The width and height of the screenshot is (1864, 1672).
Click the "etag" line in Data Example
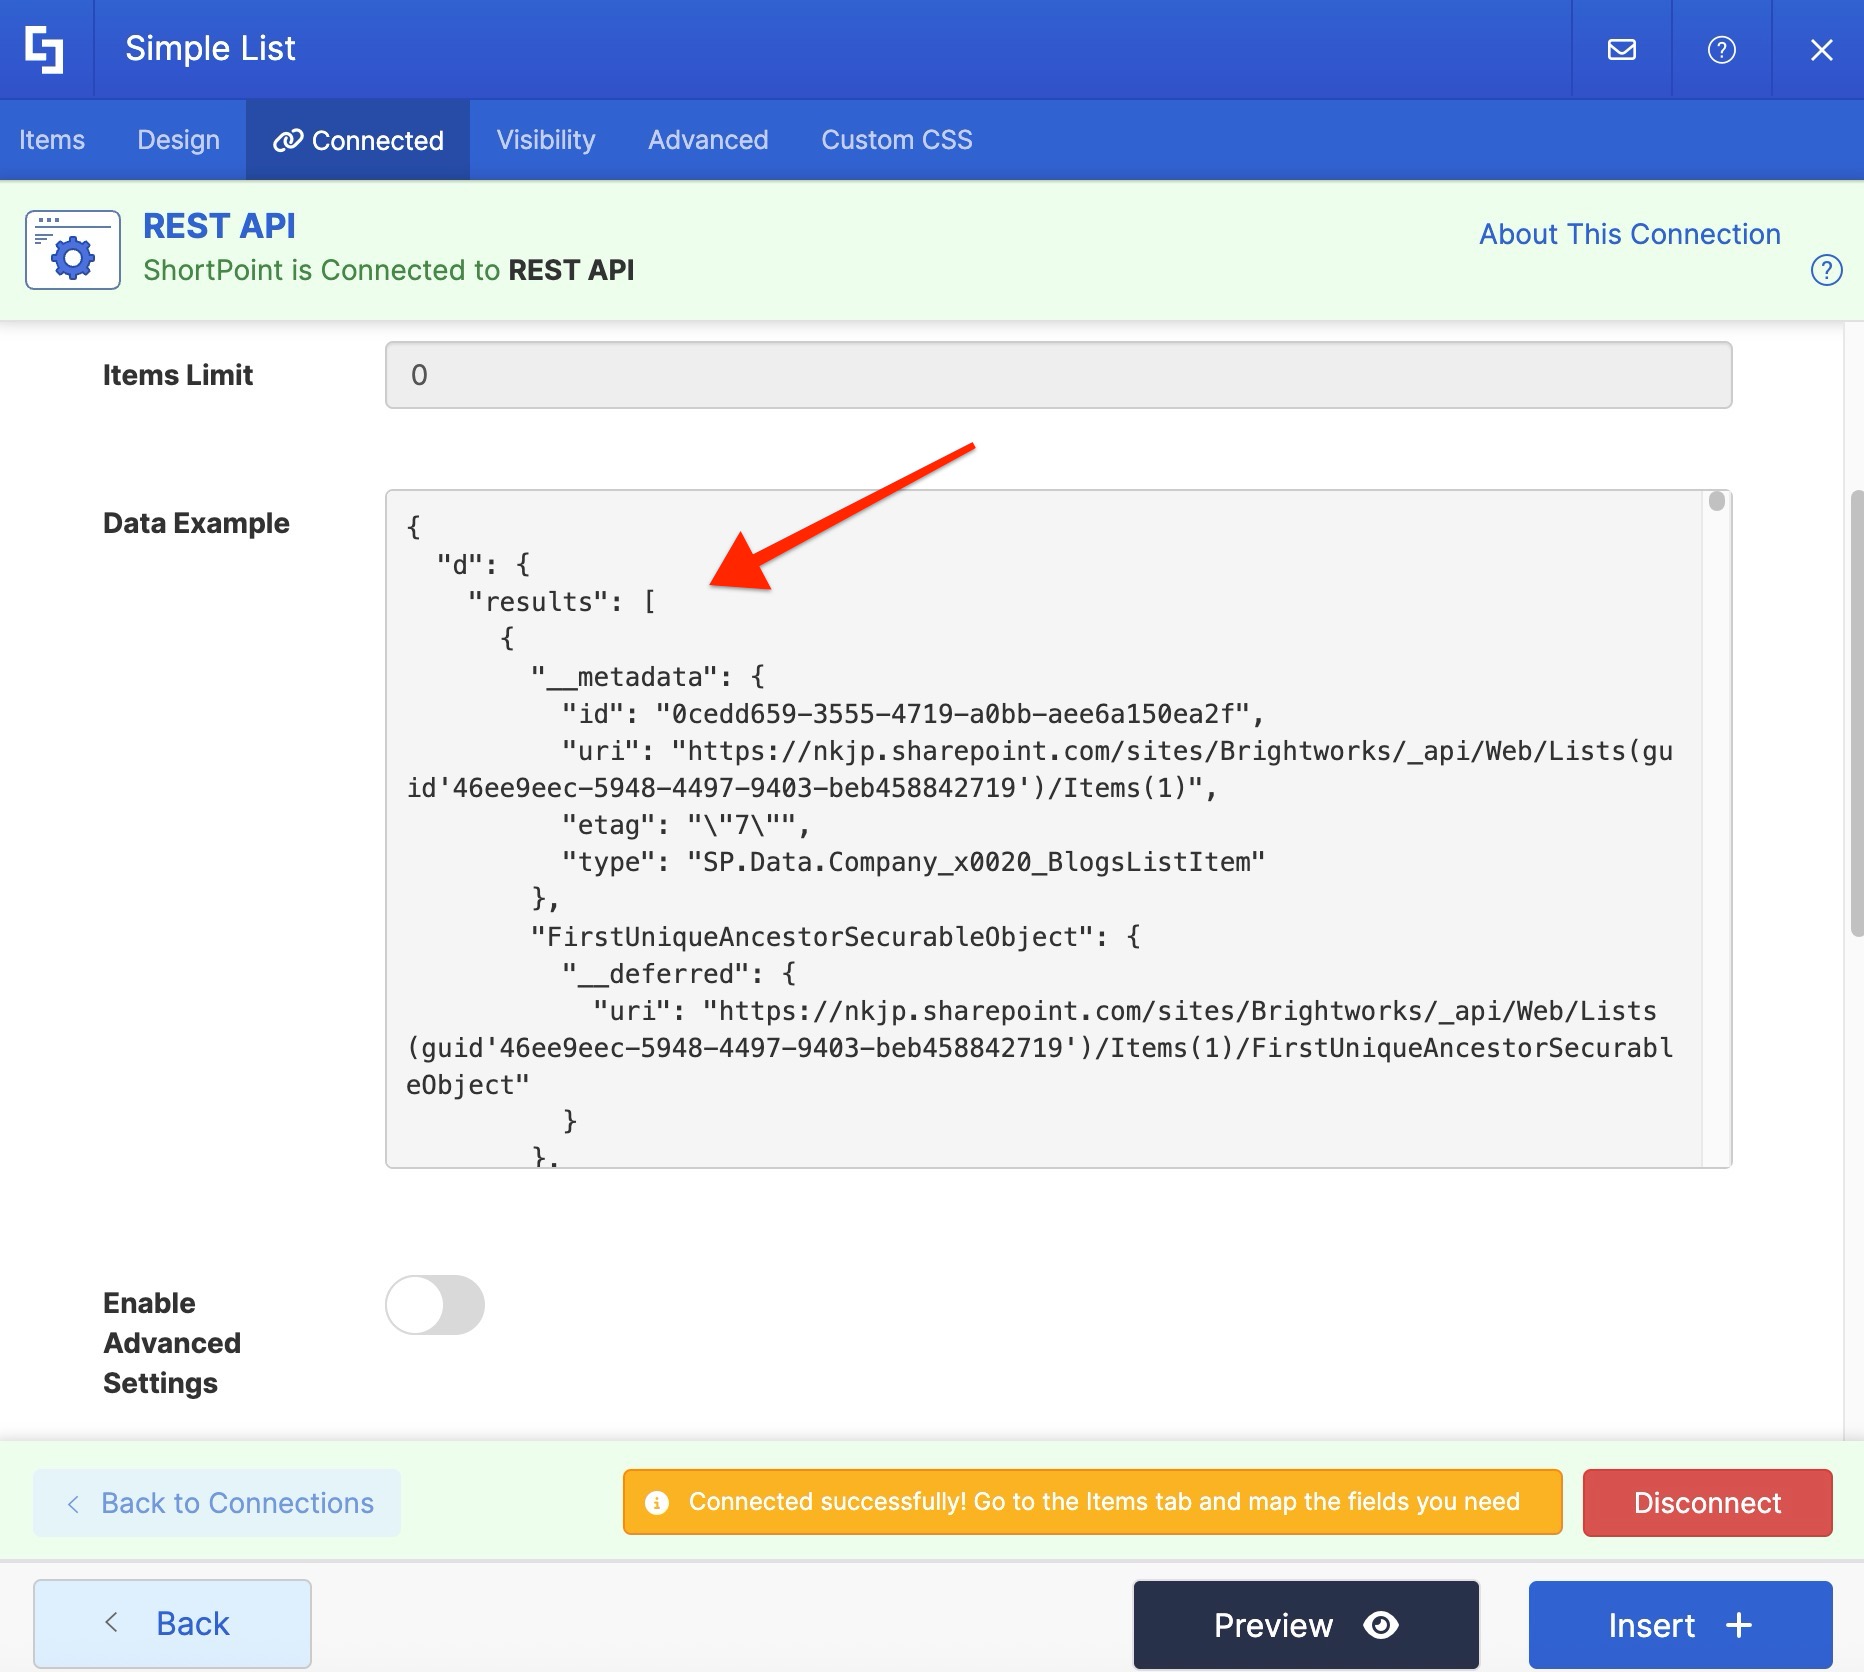tap(685, 825)
